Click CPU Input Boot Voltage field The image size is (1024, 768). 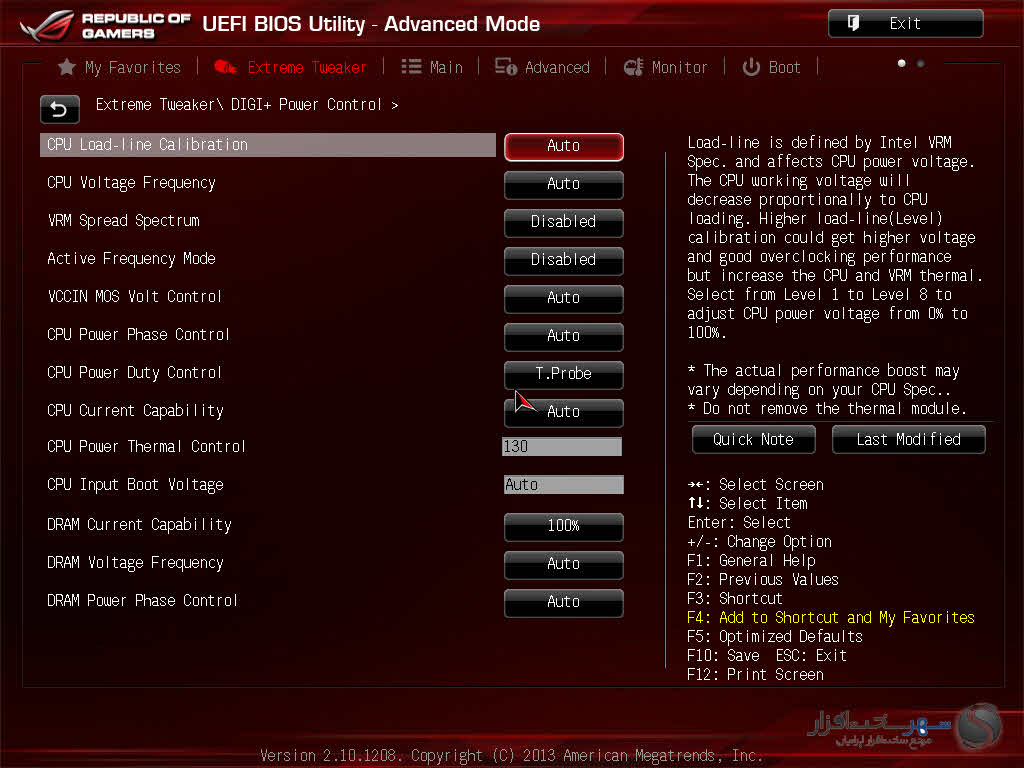(563, 485)
